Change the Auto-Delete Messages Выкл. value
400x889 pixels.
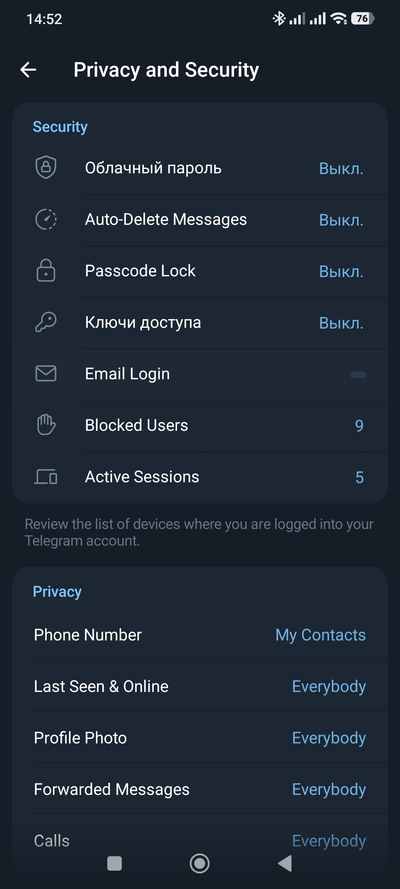(x=341, y=220)
